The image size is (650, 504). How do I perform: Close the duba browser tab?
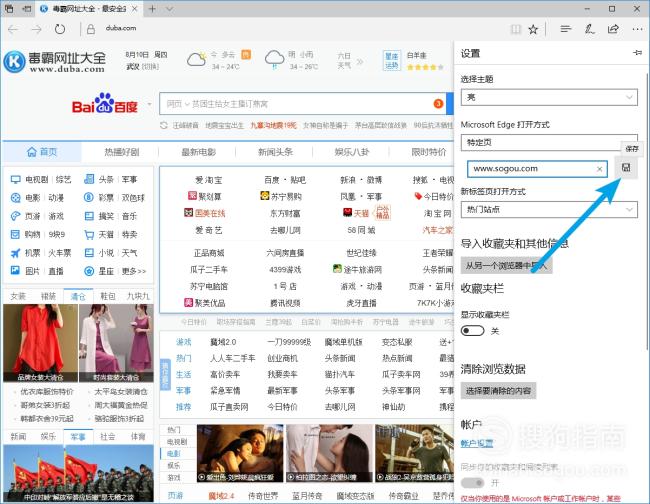tap(134, 9)
